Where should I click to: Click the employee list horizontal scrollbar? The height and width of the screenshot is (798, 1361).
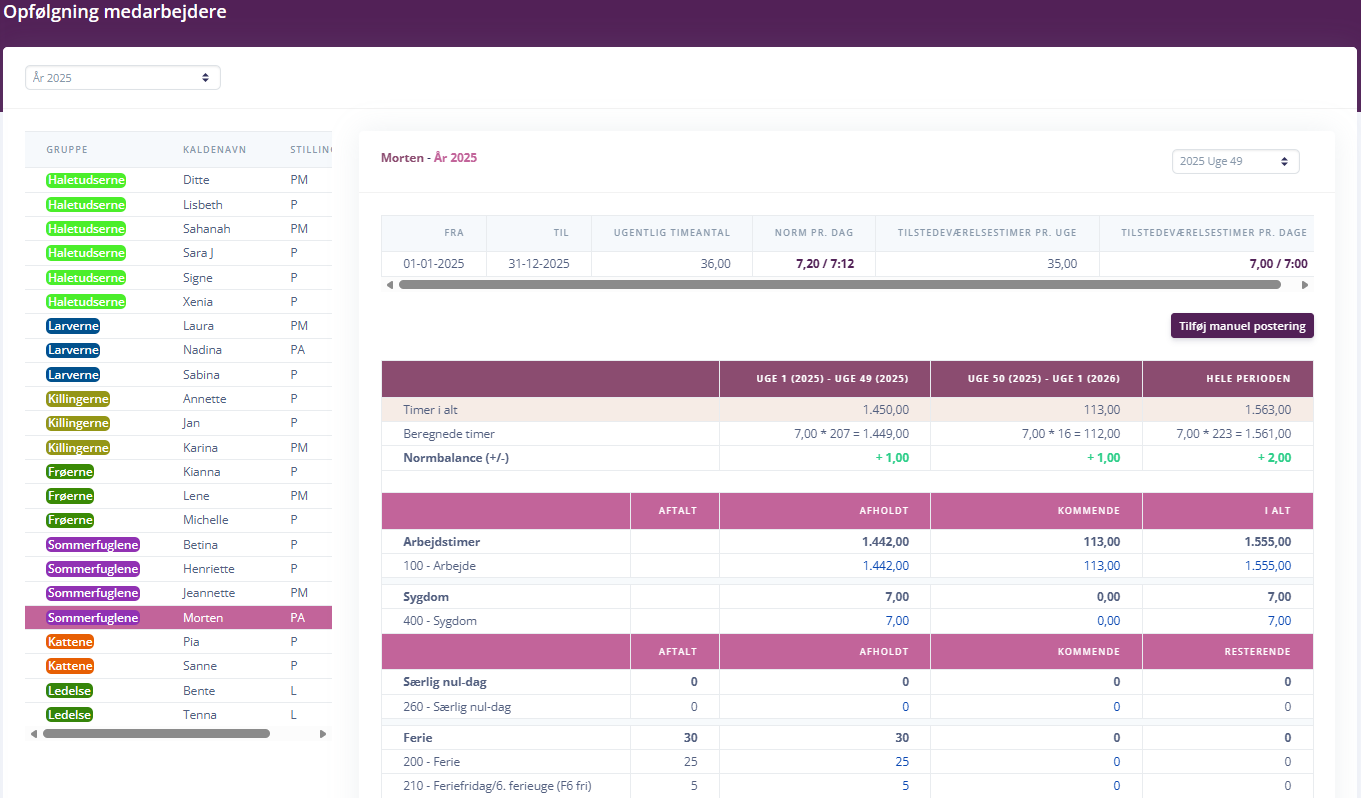[156, 734]
